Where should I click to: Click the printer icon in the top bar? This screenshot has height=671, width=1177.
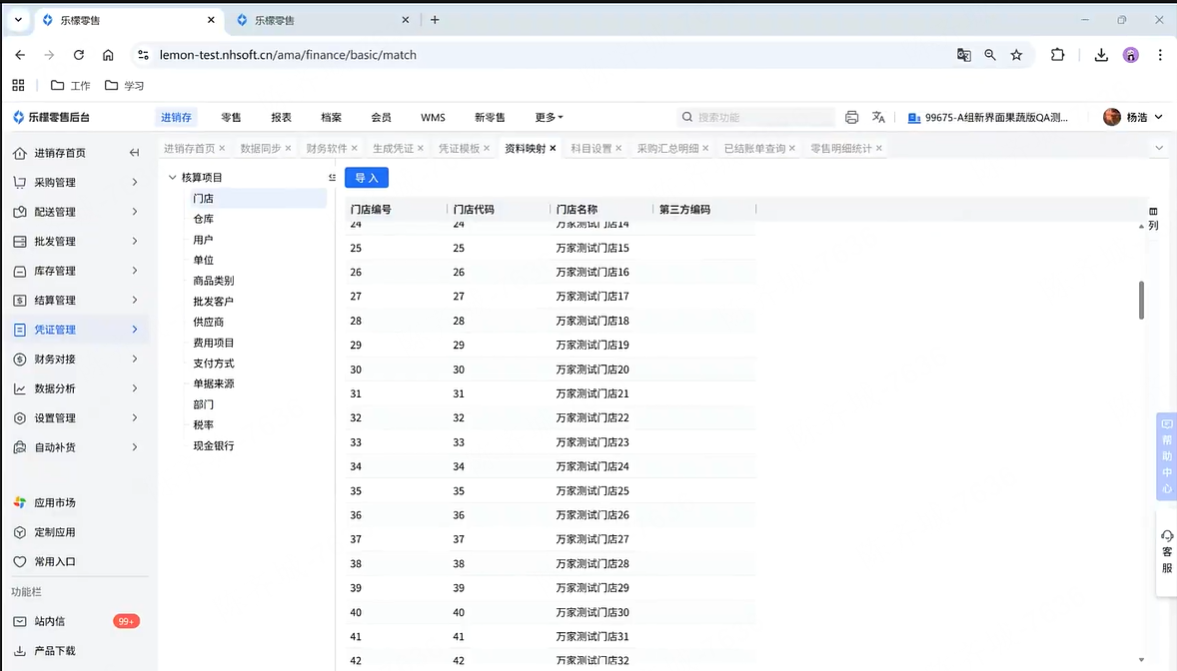click(851, 117)
